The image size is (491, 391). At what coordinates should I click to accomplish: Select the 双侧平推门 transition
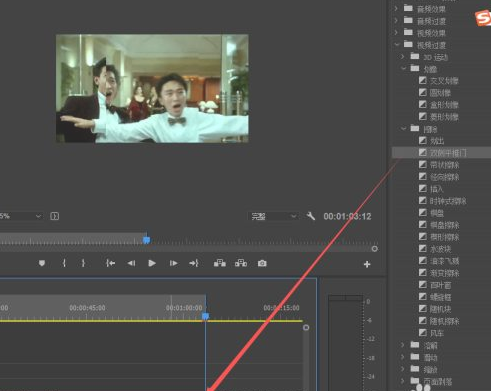pyautogui.click(x=448, y=153)
